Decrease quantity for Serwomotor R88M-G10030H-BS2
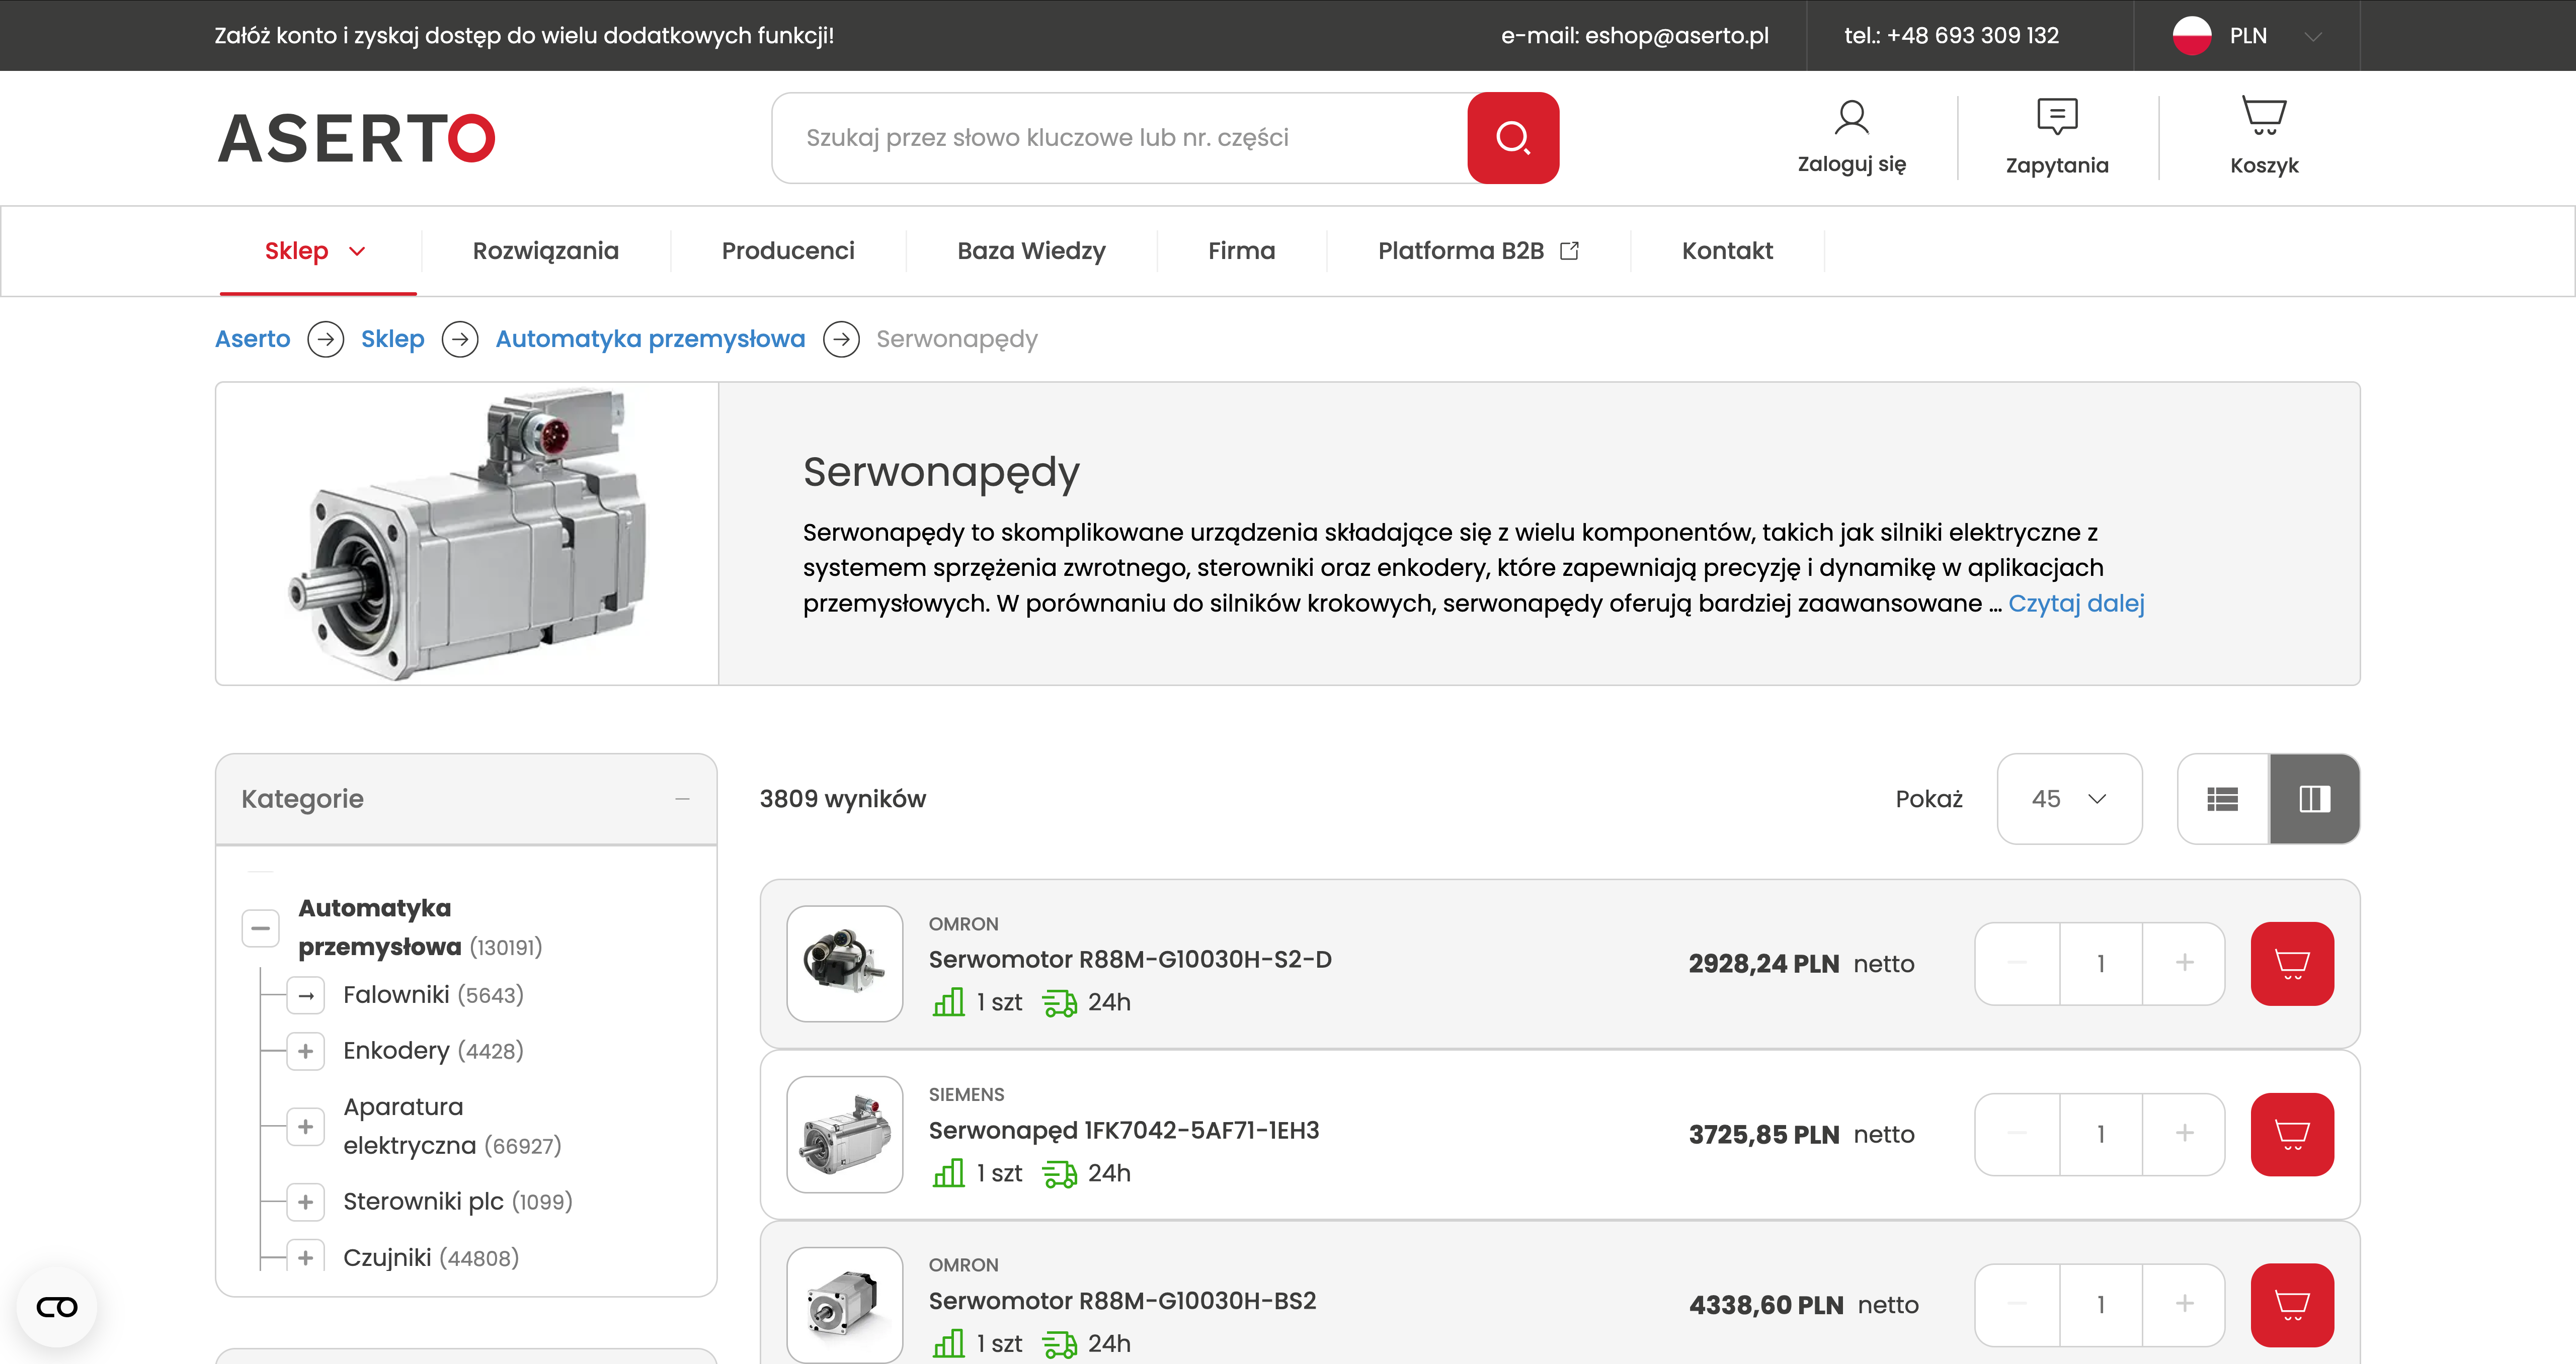 pos(2017,1304)
